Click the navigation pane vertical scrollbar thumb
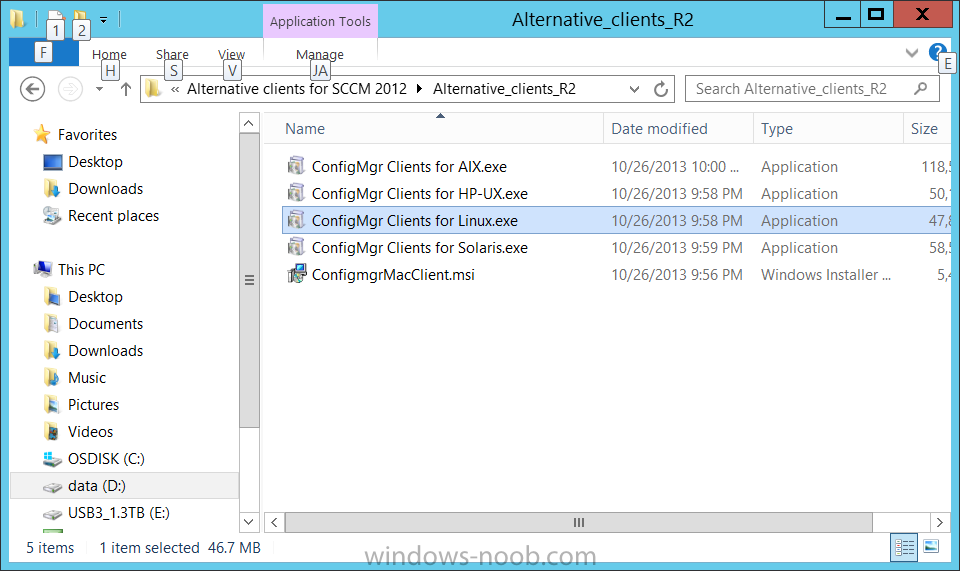This screenshot has height=571, width=960. (249, 280)
